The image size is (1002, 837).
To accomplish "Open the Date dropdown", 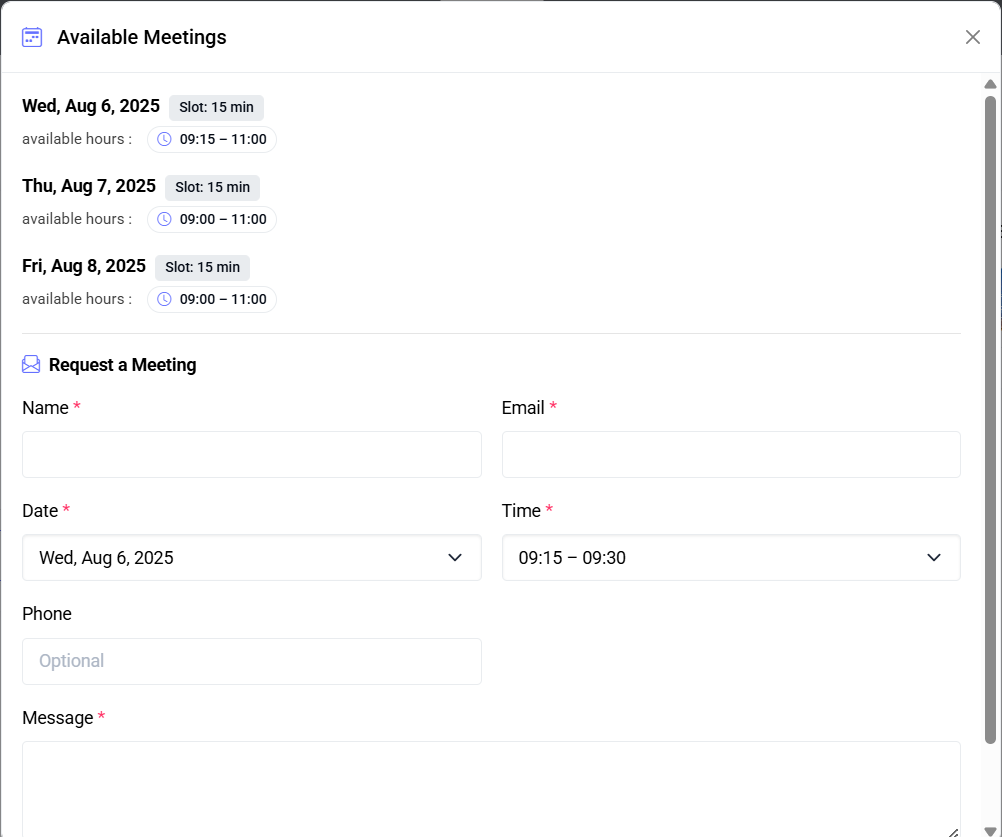I will (x=251, y=557).
